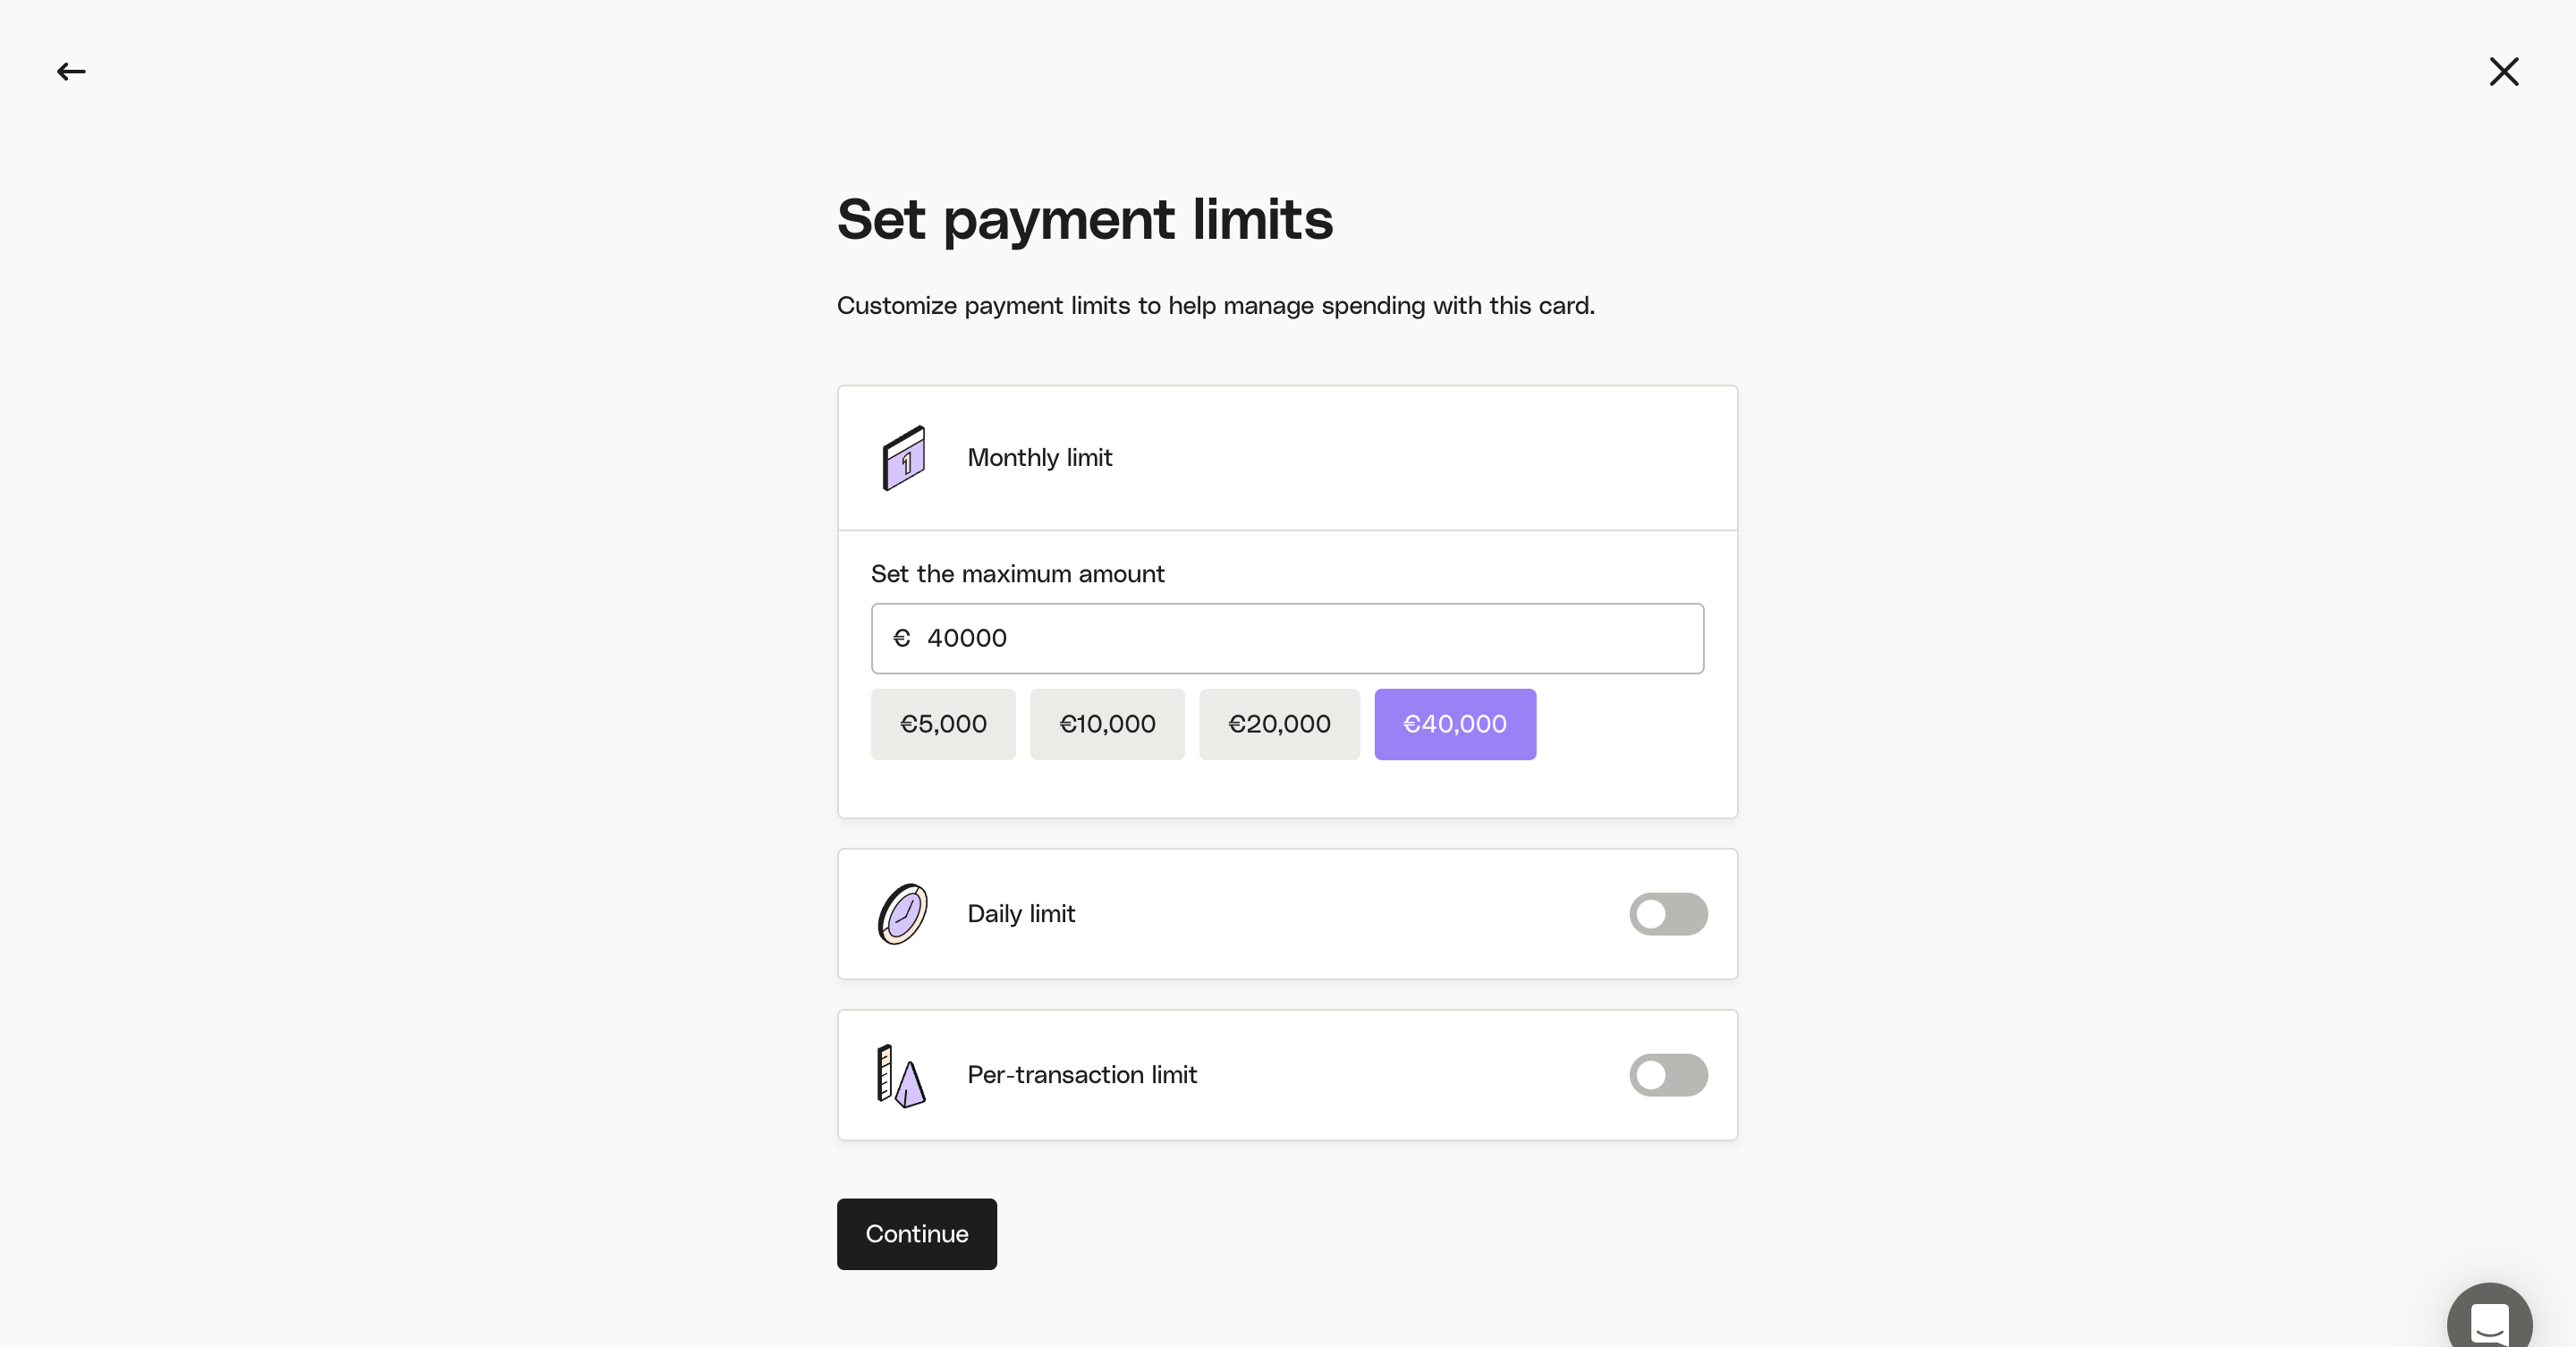Select the €20,000 preset amount
The height and width of the screenshot is (1347, 2576).
click(x=1278, y=724)
